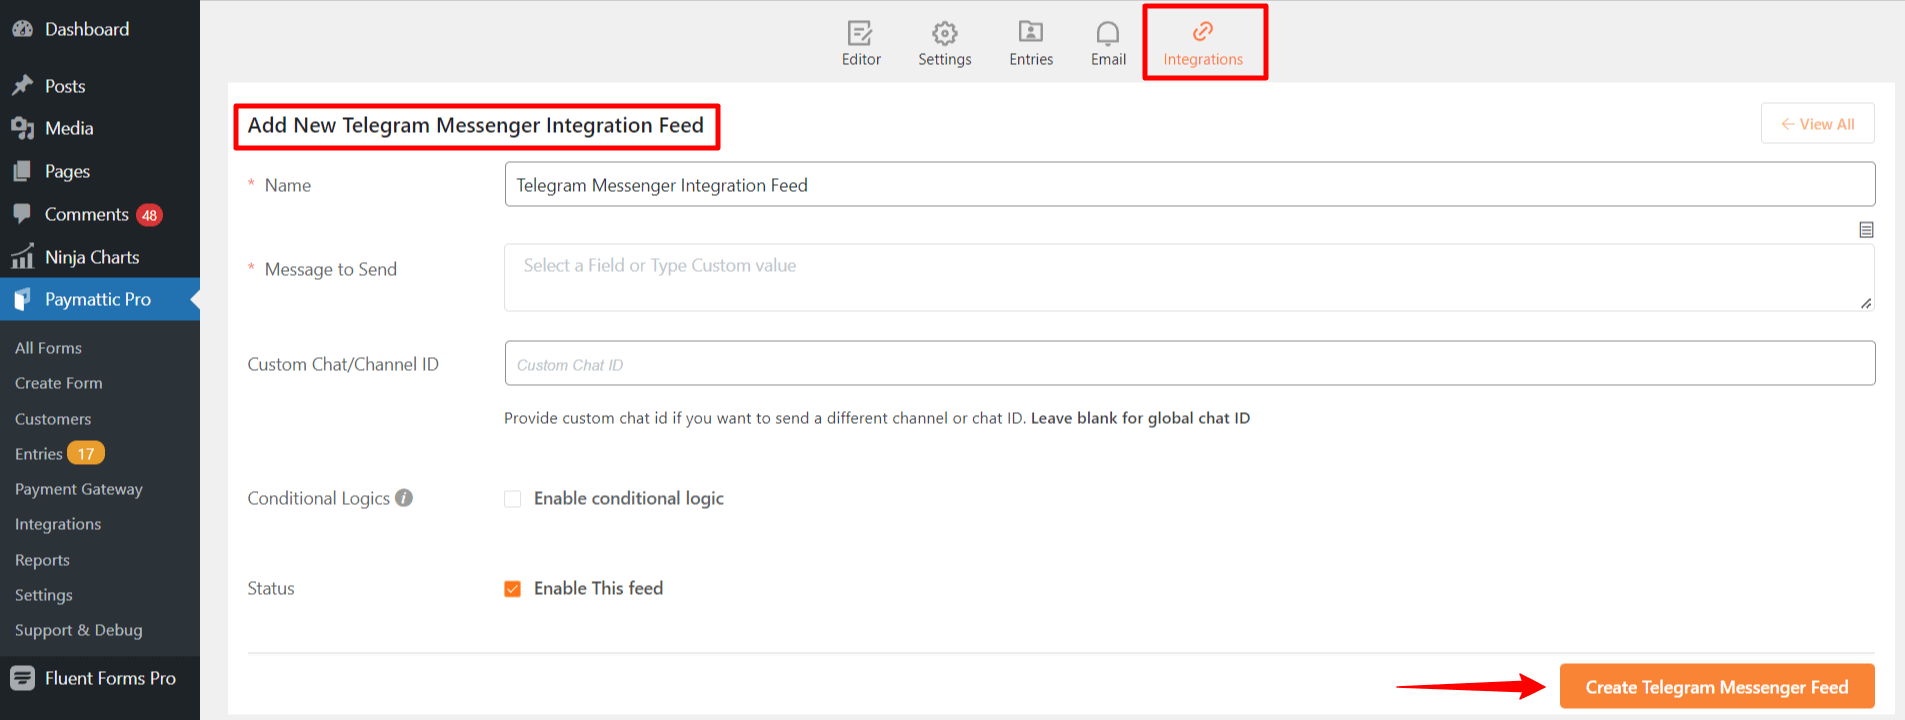
Task: Click the Email bell icon
Action: tap(1108, 33)
